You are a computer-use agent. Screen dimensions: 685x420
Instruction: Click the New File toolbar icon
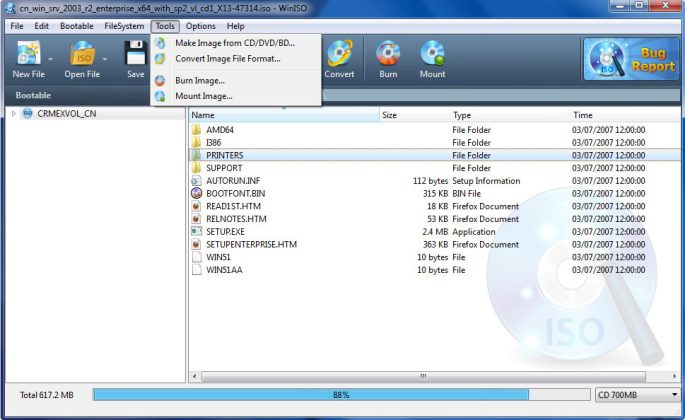pos(29,53)
